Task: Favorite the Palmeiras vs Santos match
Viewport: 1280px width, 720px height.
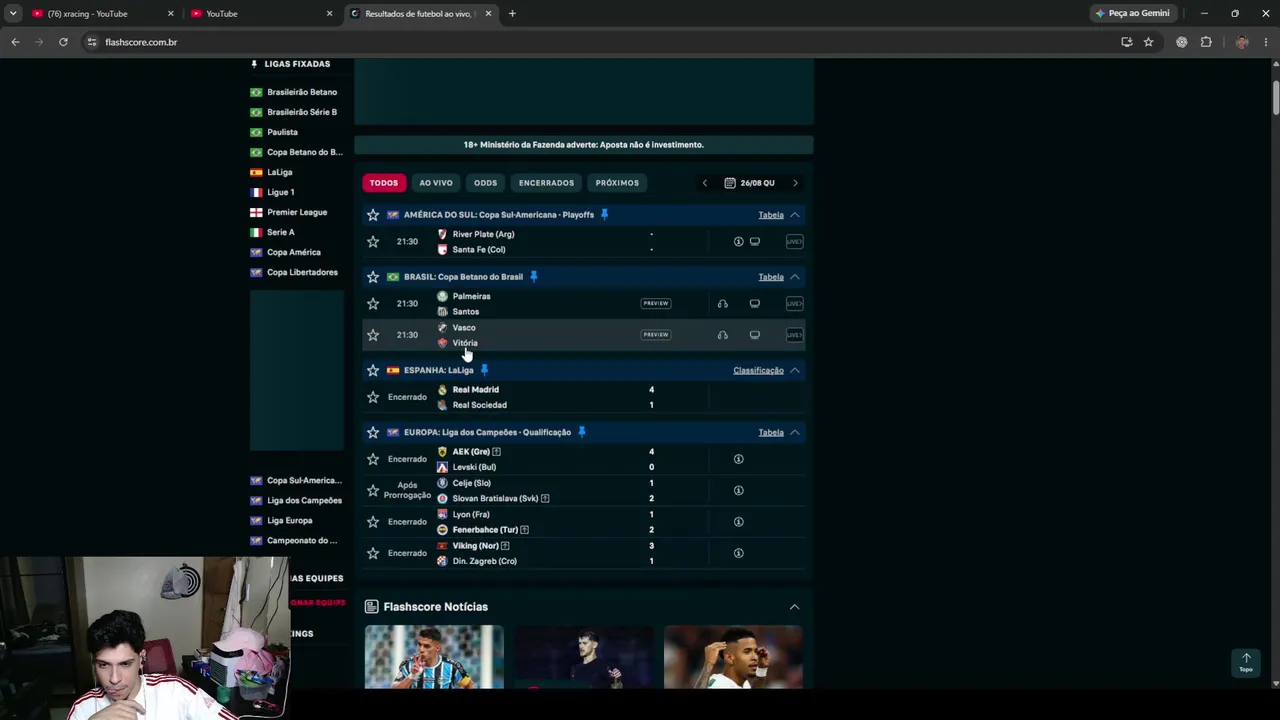Action: click(373, 304)
